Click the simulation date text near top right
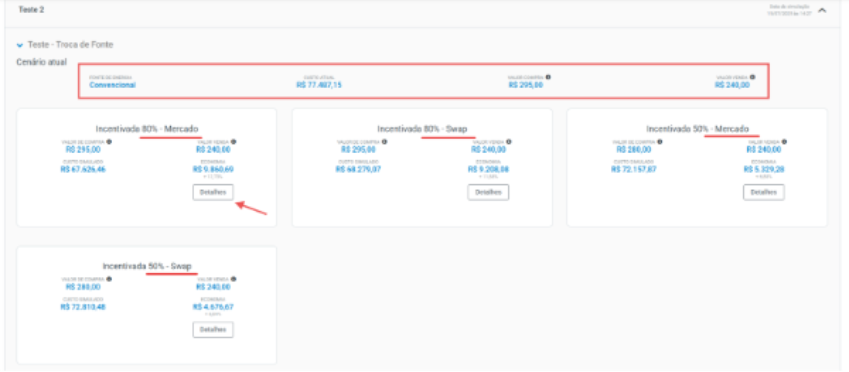 790,10
